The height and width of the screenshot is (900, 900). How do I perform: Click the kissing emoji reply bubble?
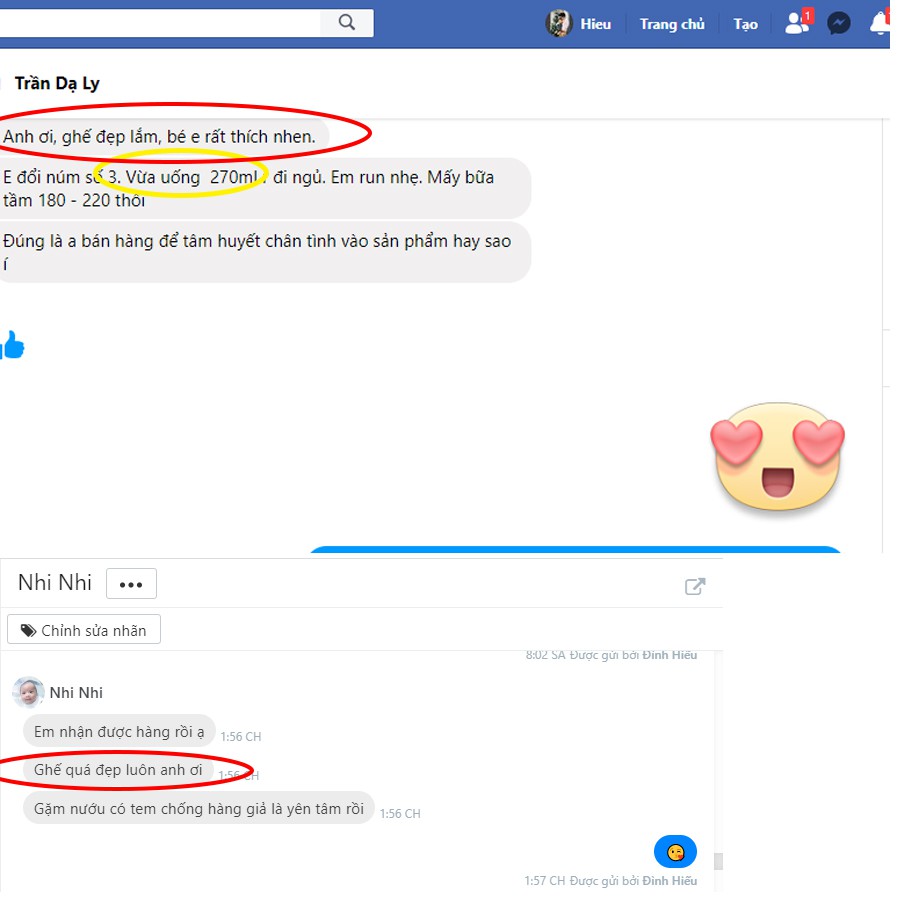(x=675, y=852)
